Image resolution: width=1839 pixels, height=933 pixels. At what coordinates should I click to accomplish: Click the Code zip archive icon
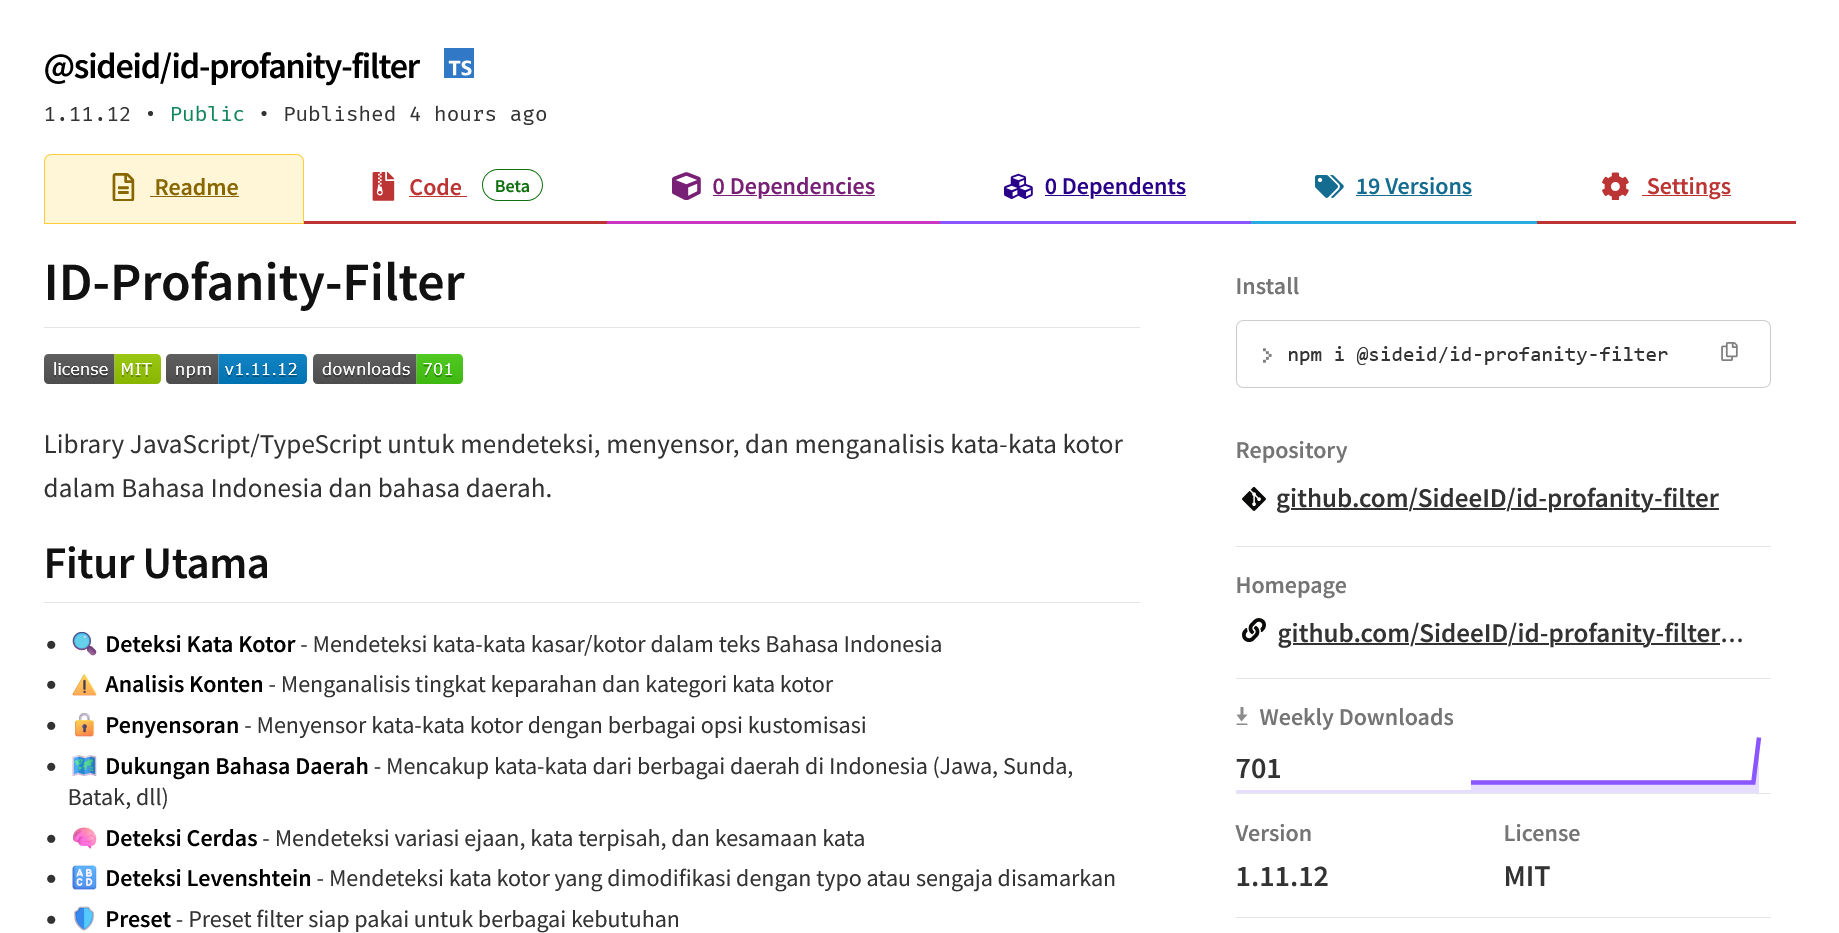point(383,186)
